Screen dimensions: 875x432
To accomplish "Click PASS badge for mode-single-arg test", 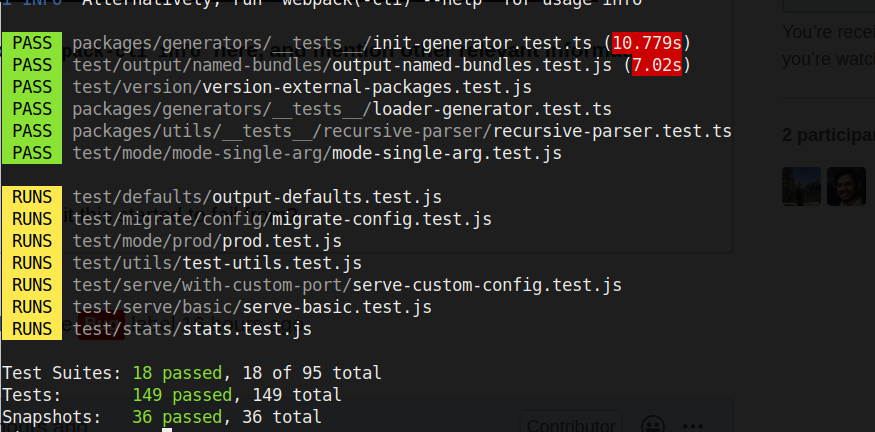I will 32,153.
